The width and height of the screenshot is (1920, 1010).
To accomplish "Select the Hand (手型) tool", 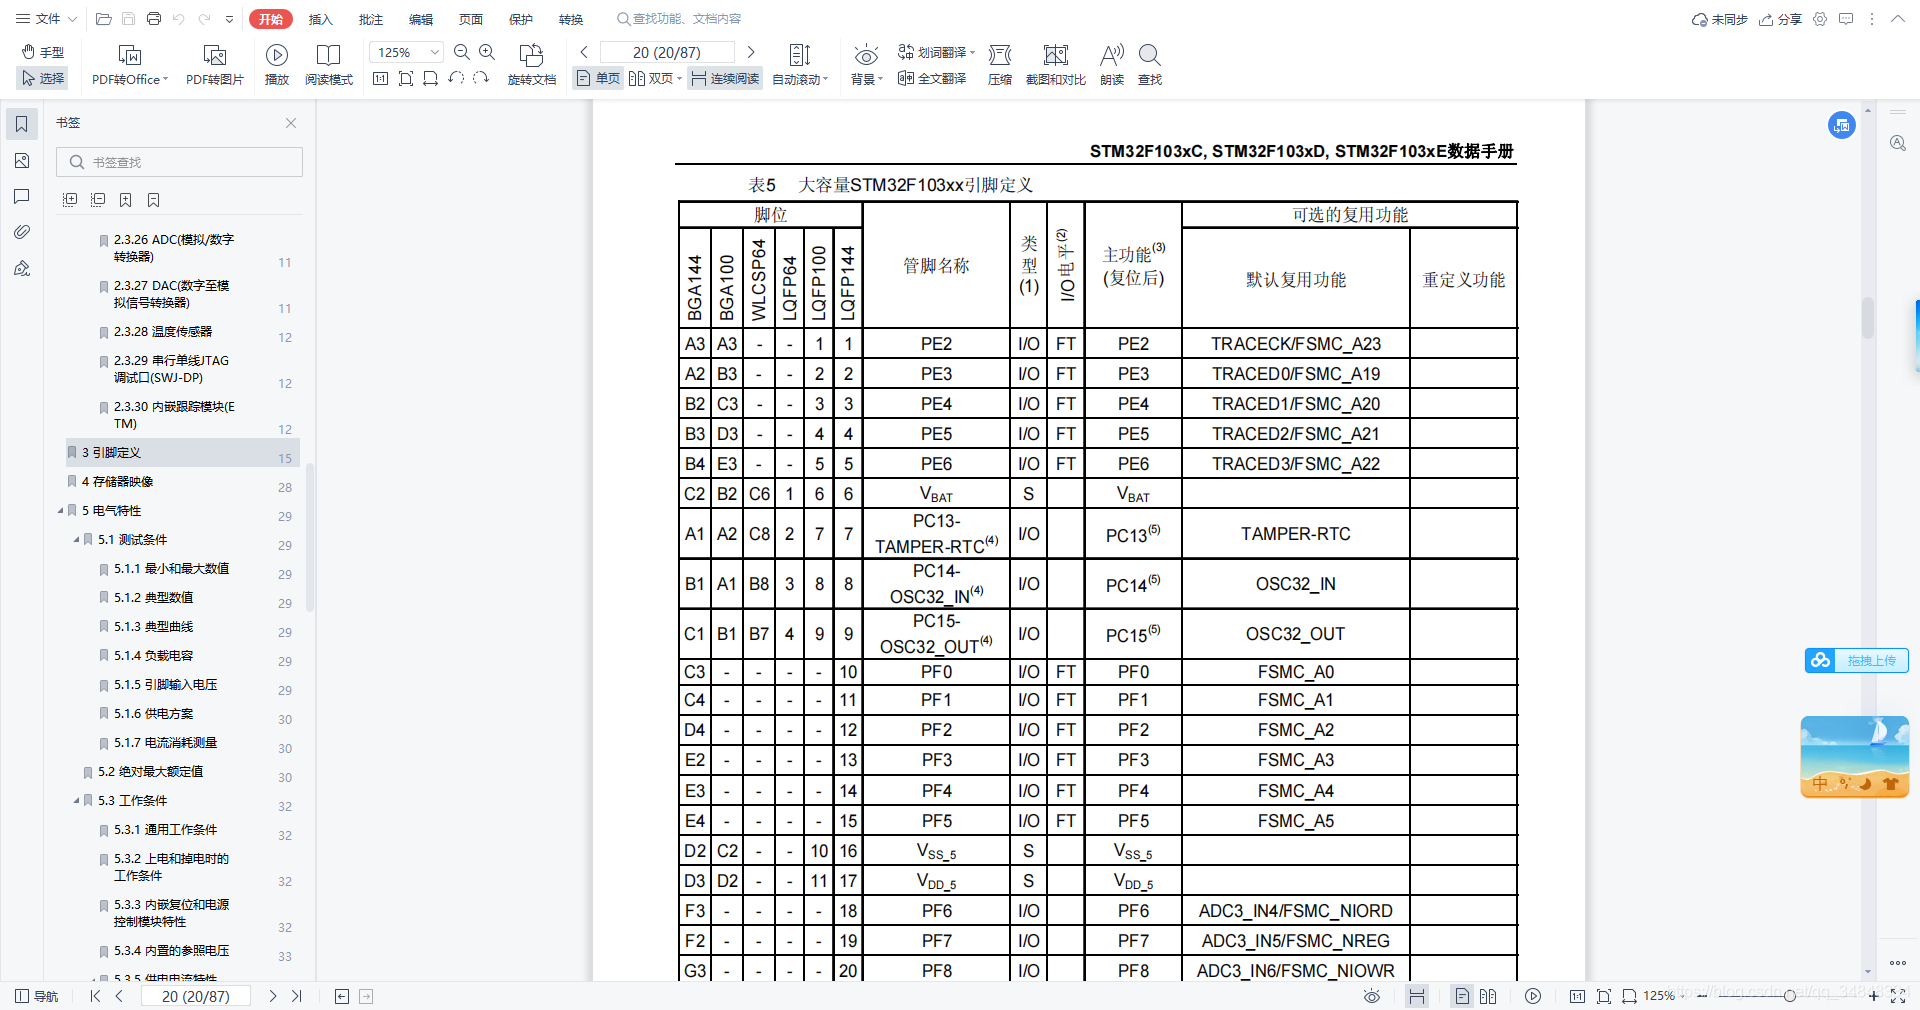I will pos(42,52).
